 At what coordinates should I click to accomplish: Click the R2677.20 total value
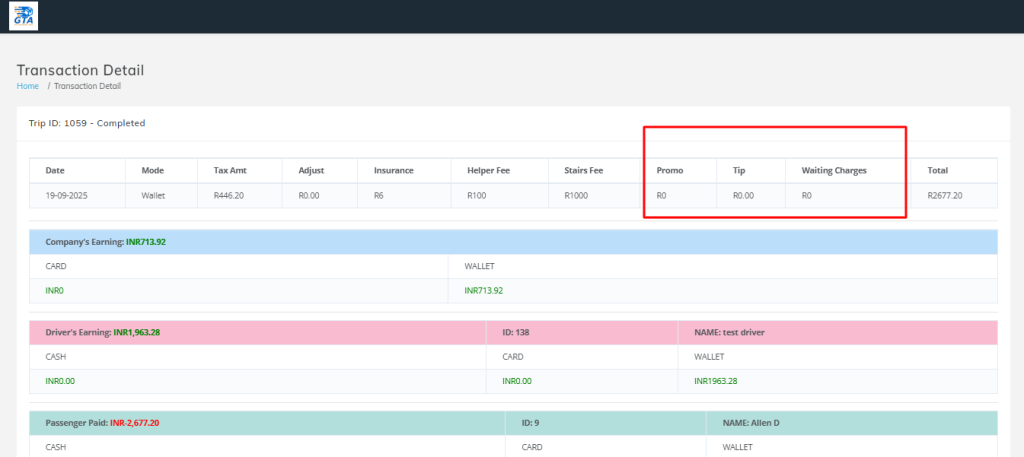944,196
